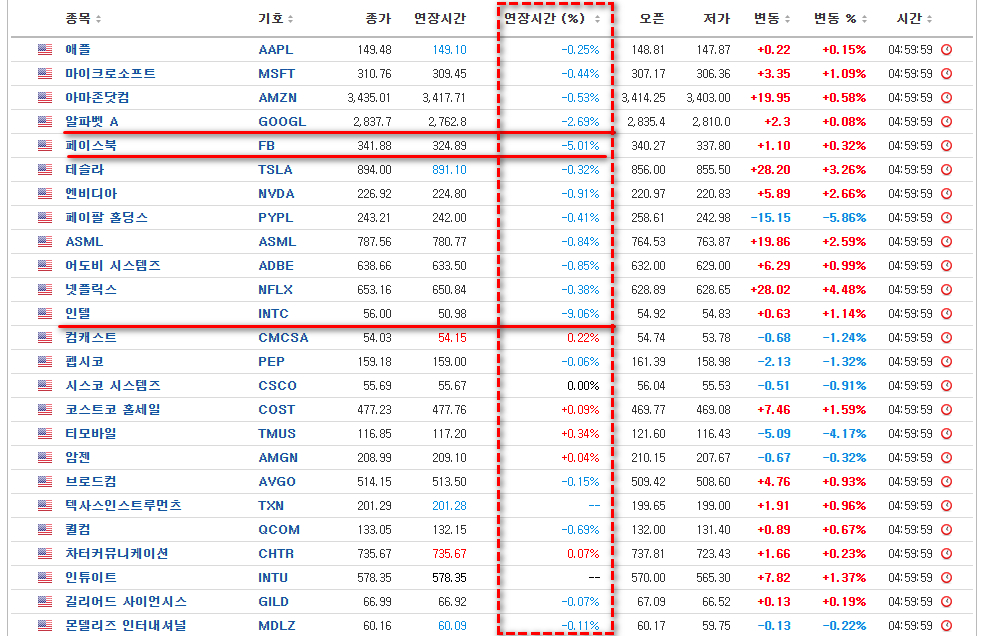Click the US flag icon beside 펩시코

point(45,361)
